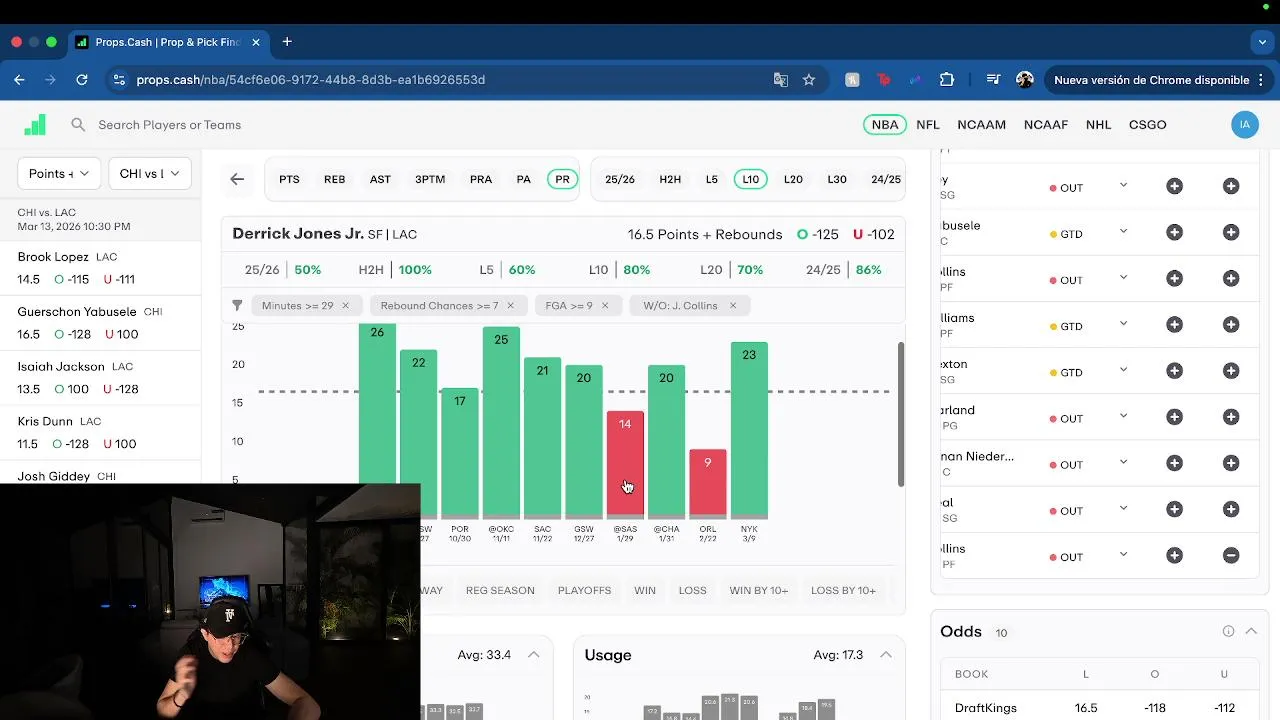The height and width of the screenshot is (720, 1280).
Task: Select the 3PTM stat toggle
Action: [x=430, y=179]
